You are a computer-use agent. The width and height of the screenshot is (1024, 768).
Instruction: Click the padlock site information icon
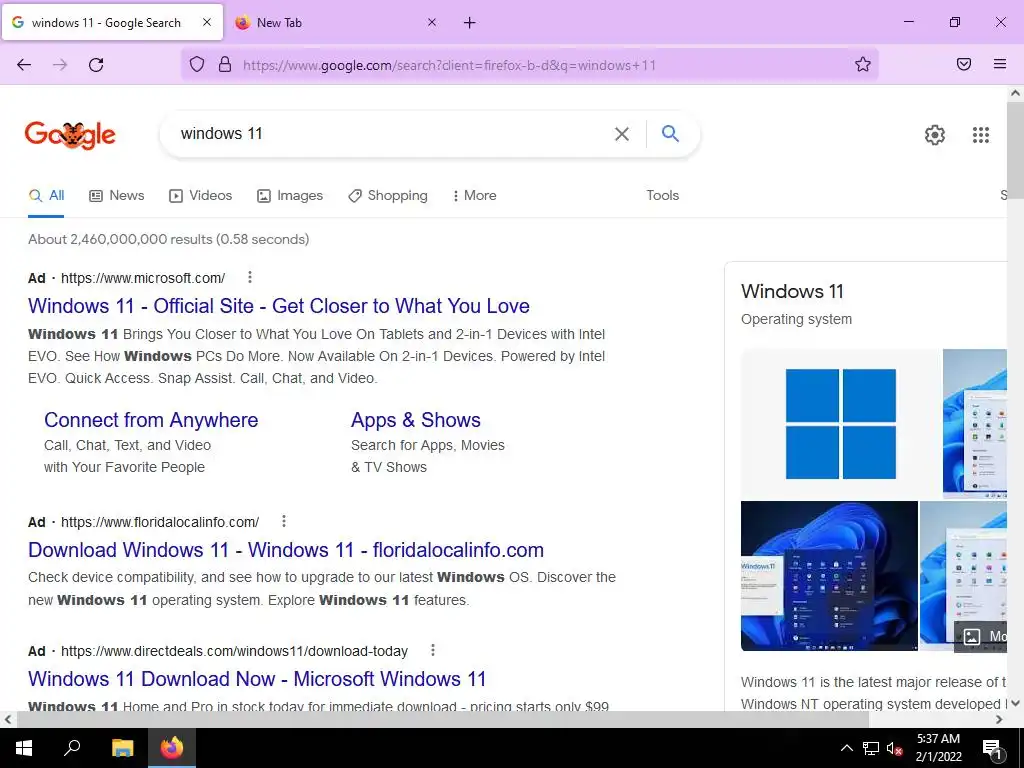[x=225, y=64]
